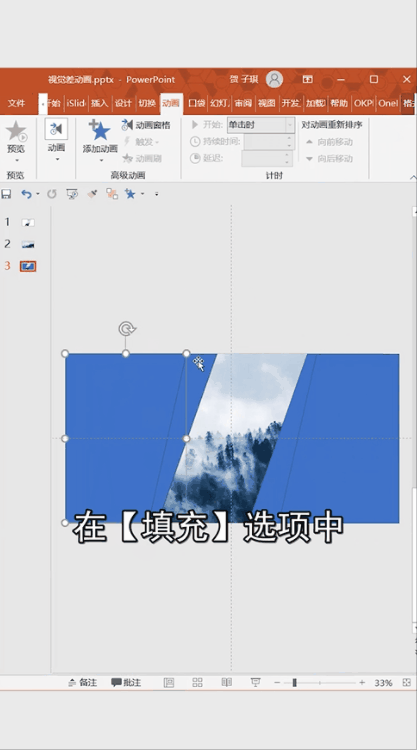
Task: Switch to the 设计 design tab
Action: click(x=123, y=103)
